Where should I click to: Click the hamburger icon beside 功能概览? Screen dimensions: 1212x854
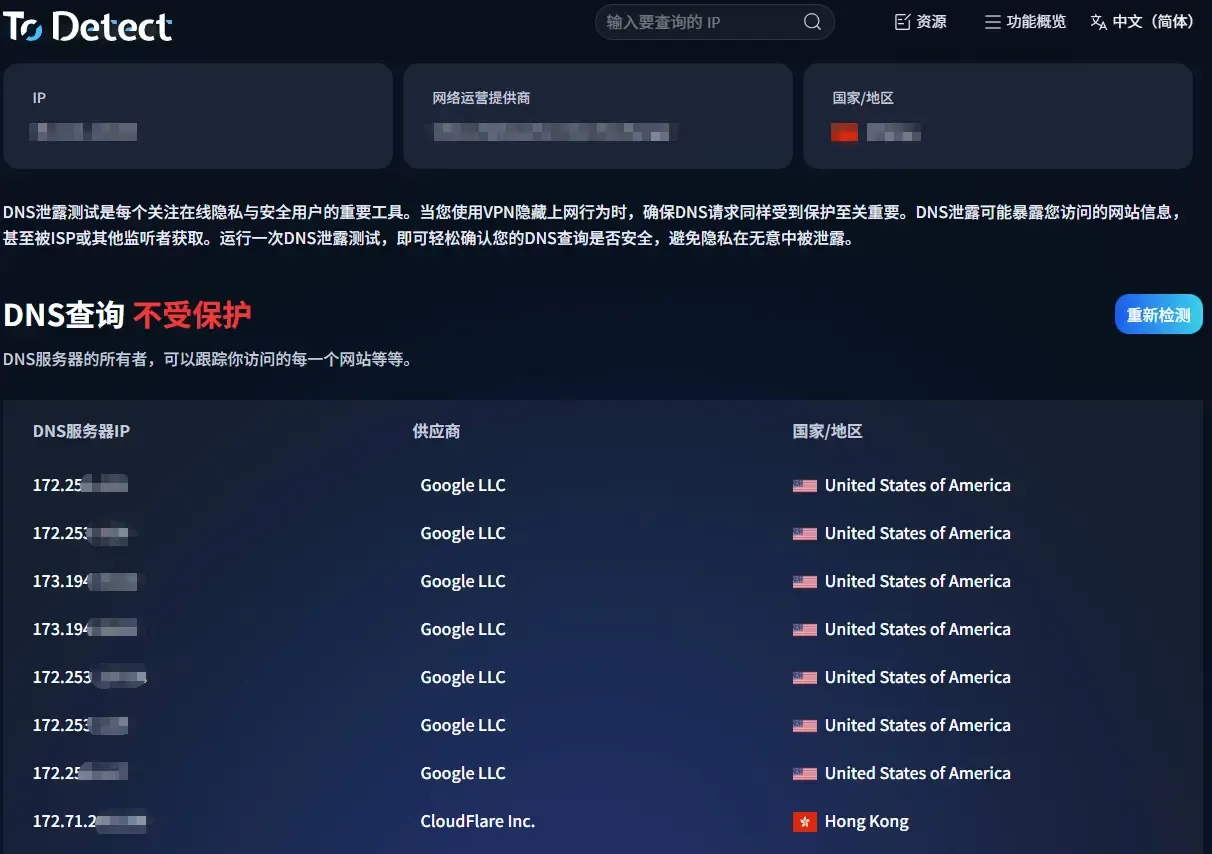[x=992, y=22]
